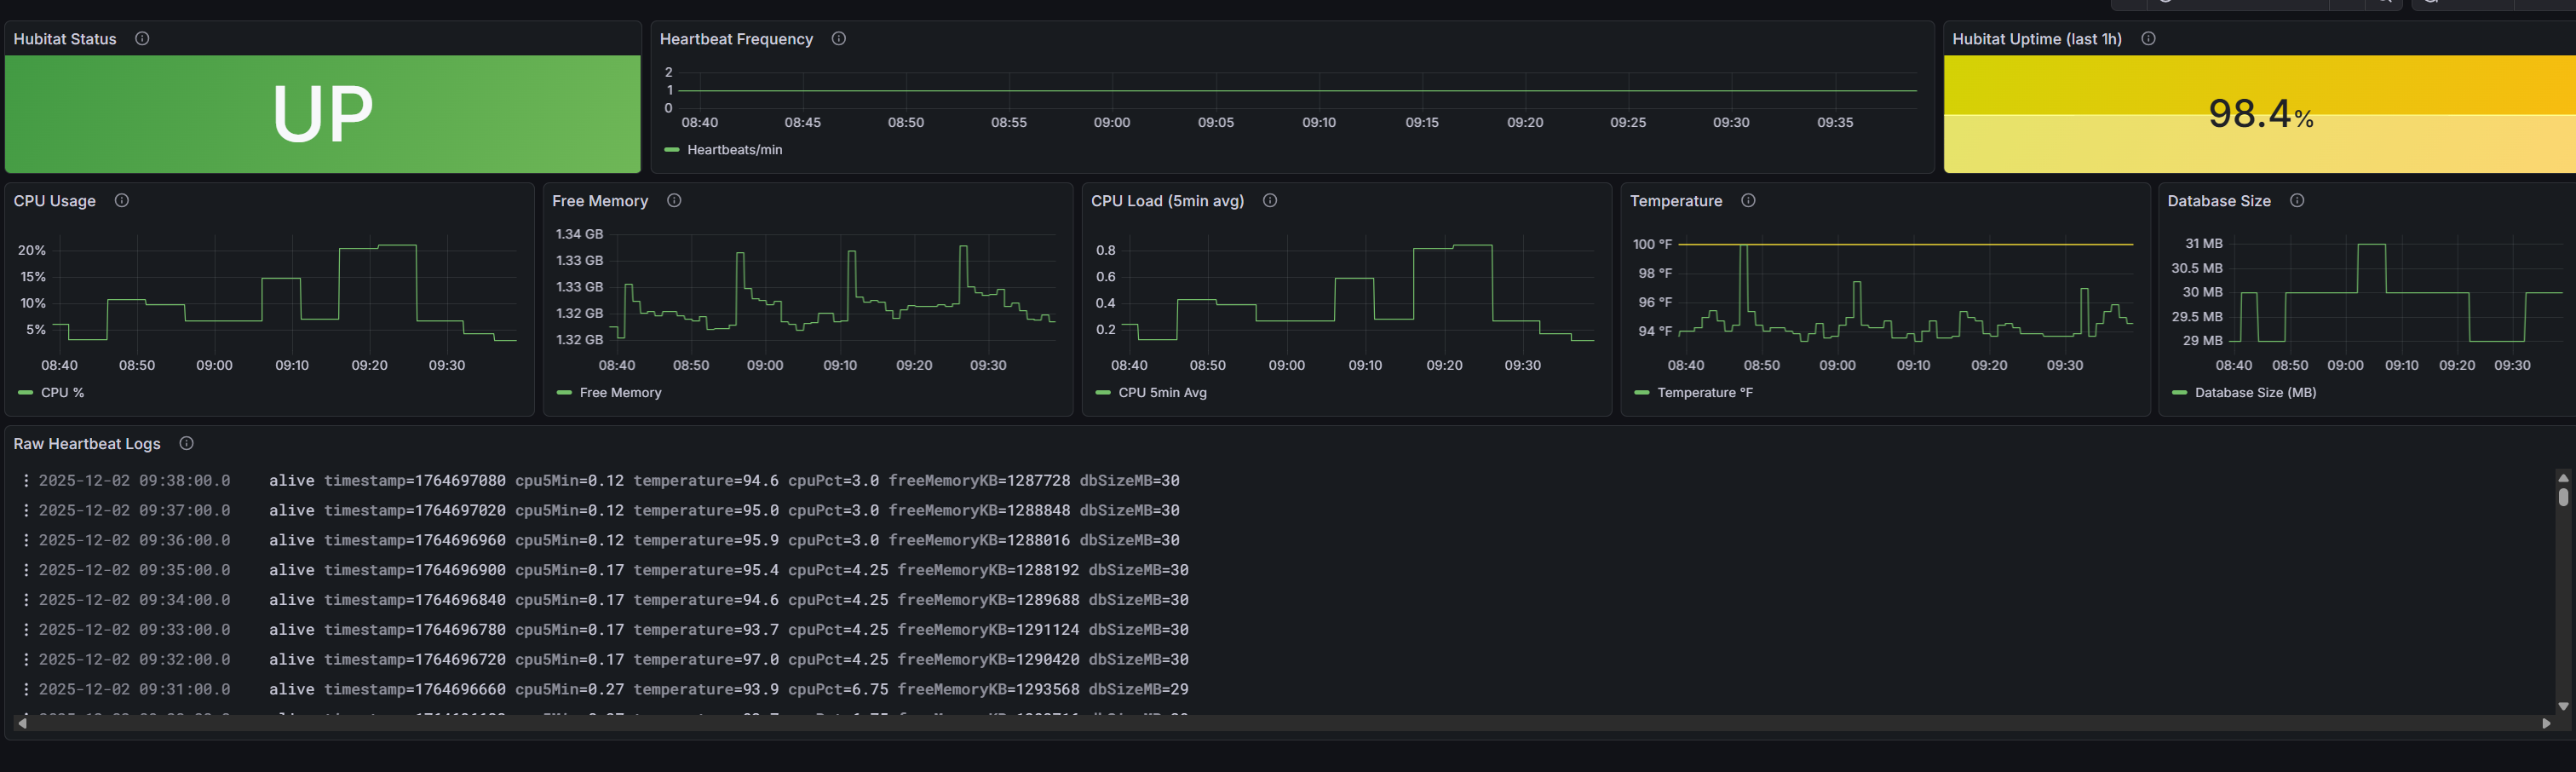Image resolution: width=2576 pixels, height=772 pixels.
Task: Click the Heartbeat Frequency info icon
Action: click(838, 39)
